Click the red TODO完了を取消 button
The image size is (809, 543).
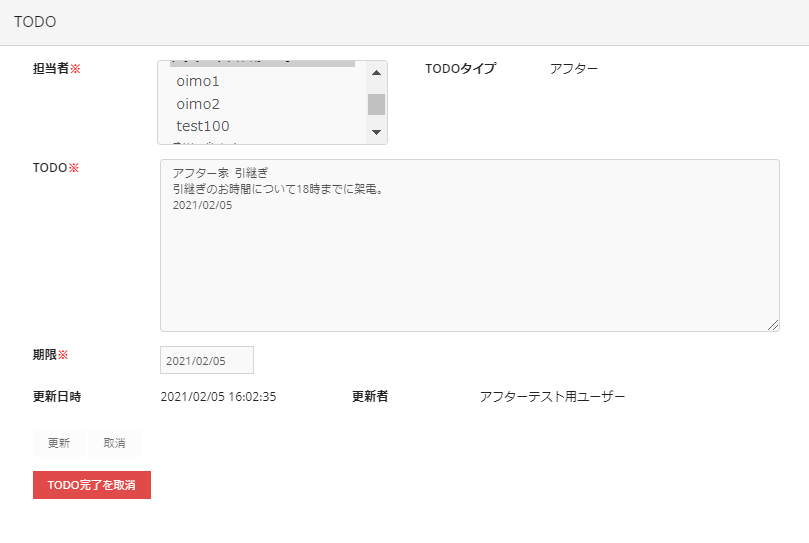pyautogui.click(x=92, y=485)
